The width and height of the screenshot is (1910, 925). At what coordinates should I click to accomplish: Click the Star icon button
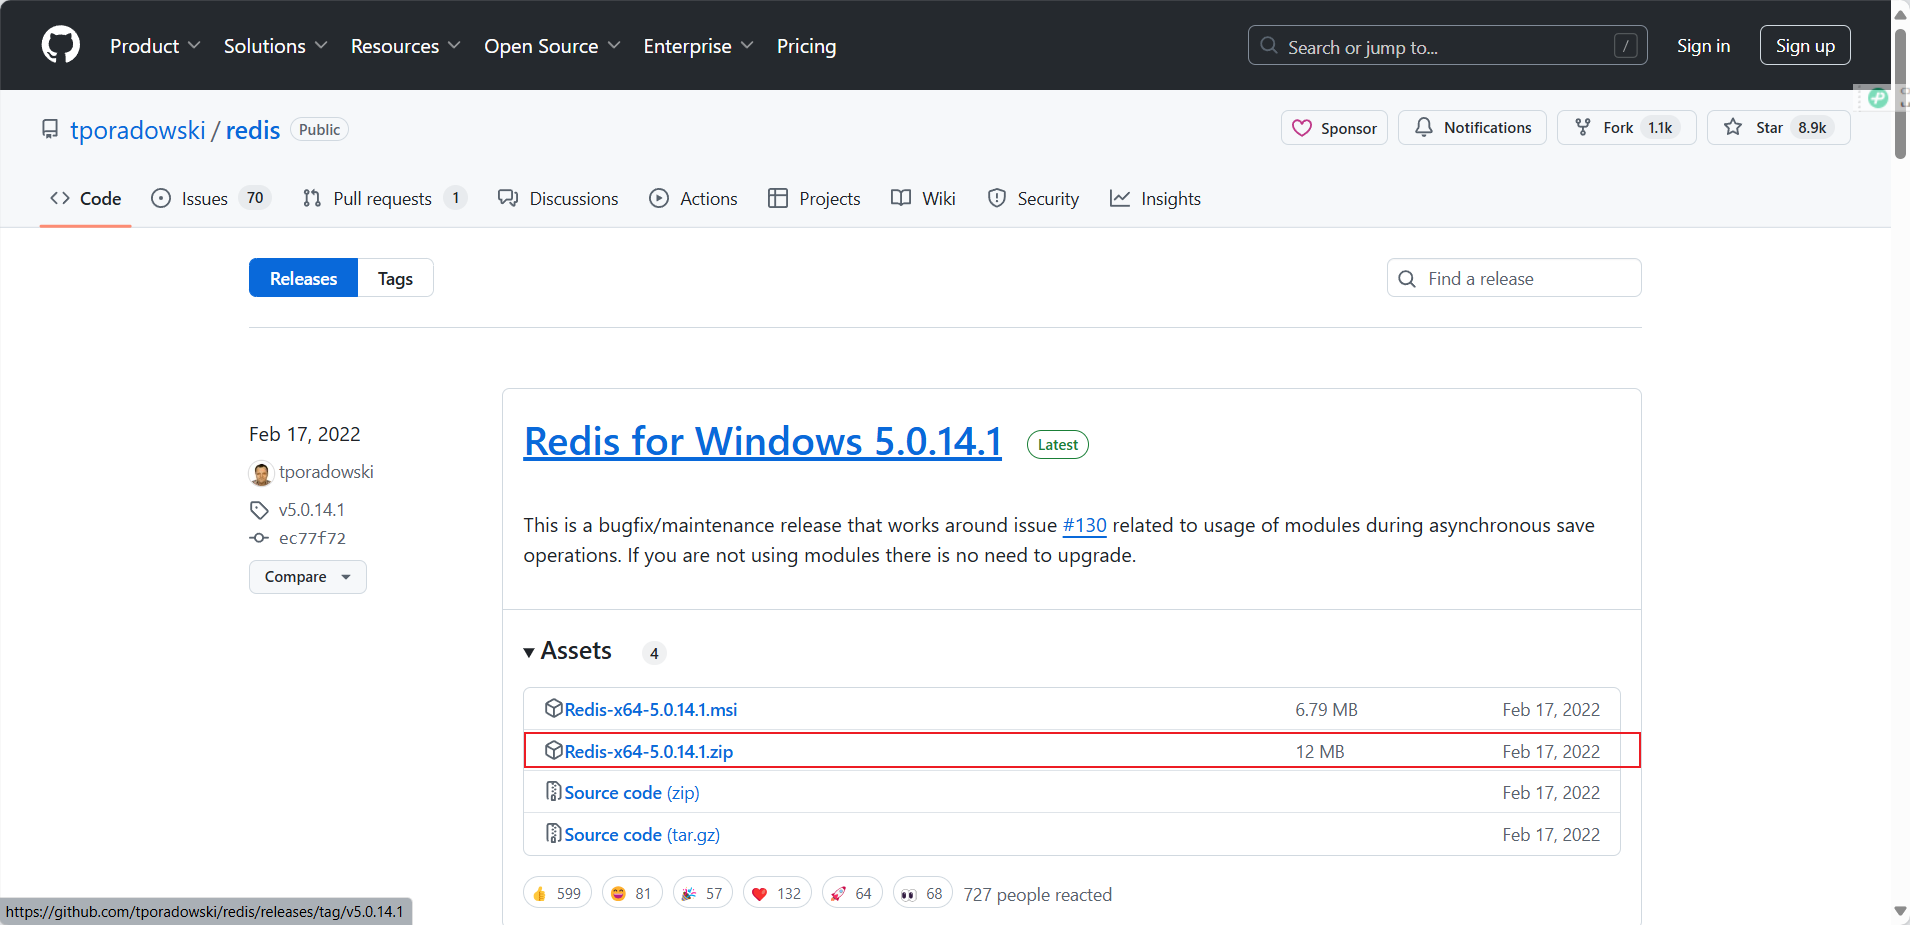click(1733, 128)
